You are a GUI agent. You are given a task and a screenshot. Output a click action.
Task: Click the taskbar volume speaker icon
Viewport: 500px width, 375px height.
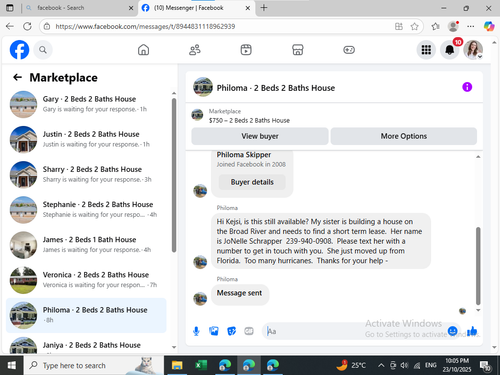pyautogui.click(x=404, y=365)
